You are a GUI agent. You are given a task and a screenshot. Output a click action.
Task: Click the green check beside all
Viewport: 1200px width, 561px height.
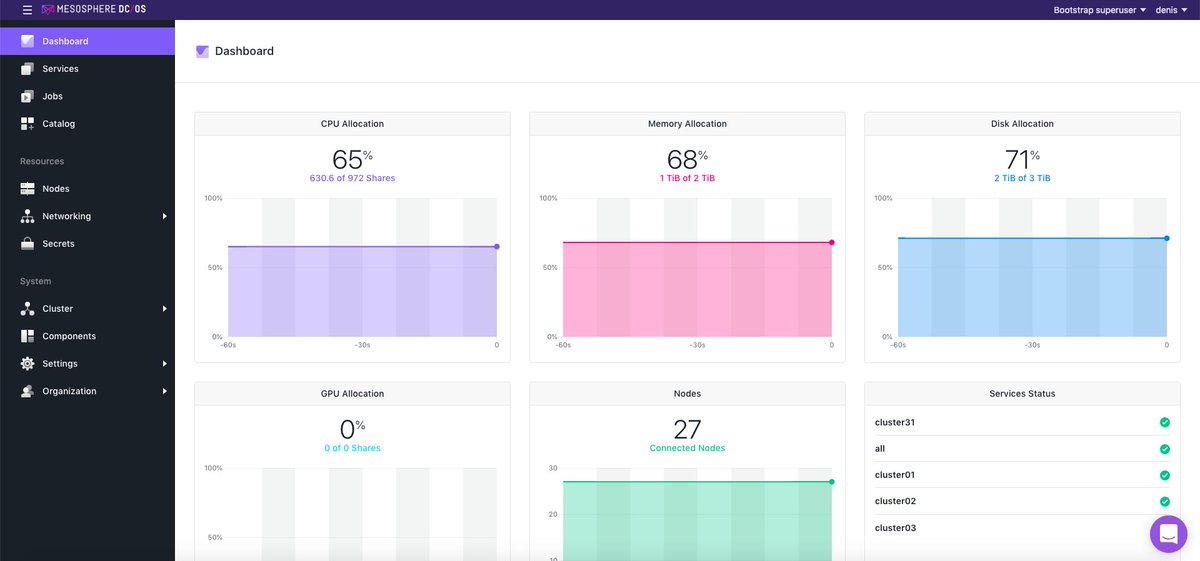click(x=1165, y=449)
